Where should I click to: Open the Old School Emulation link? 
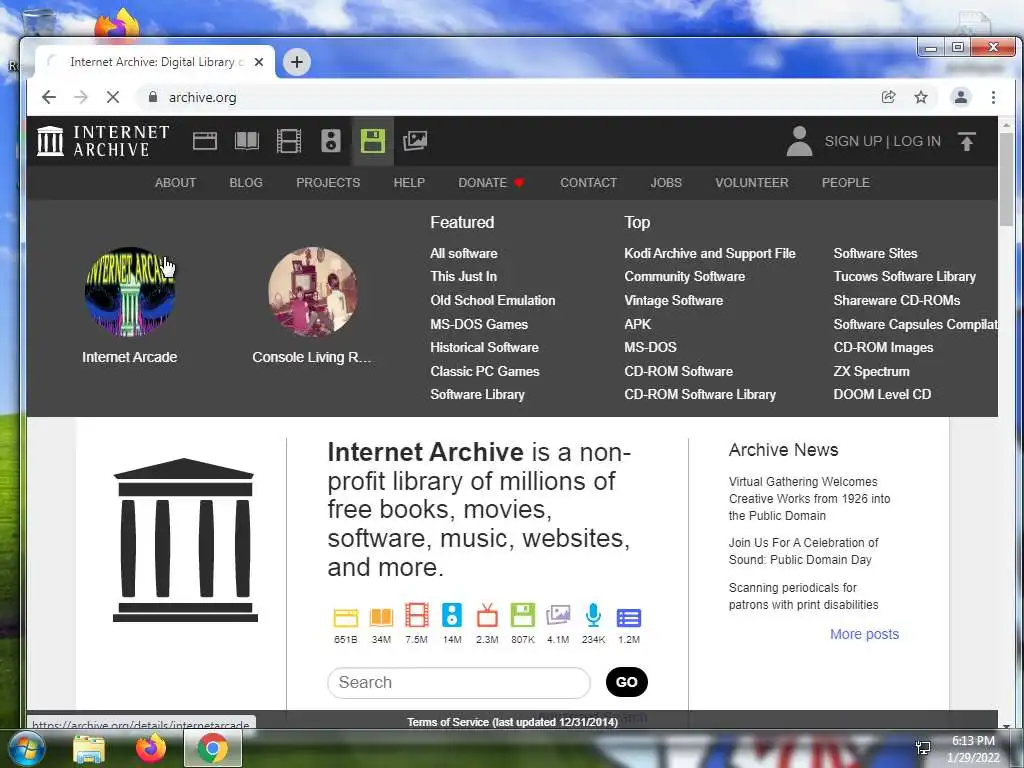(x=492, y=300)
